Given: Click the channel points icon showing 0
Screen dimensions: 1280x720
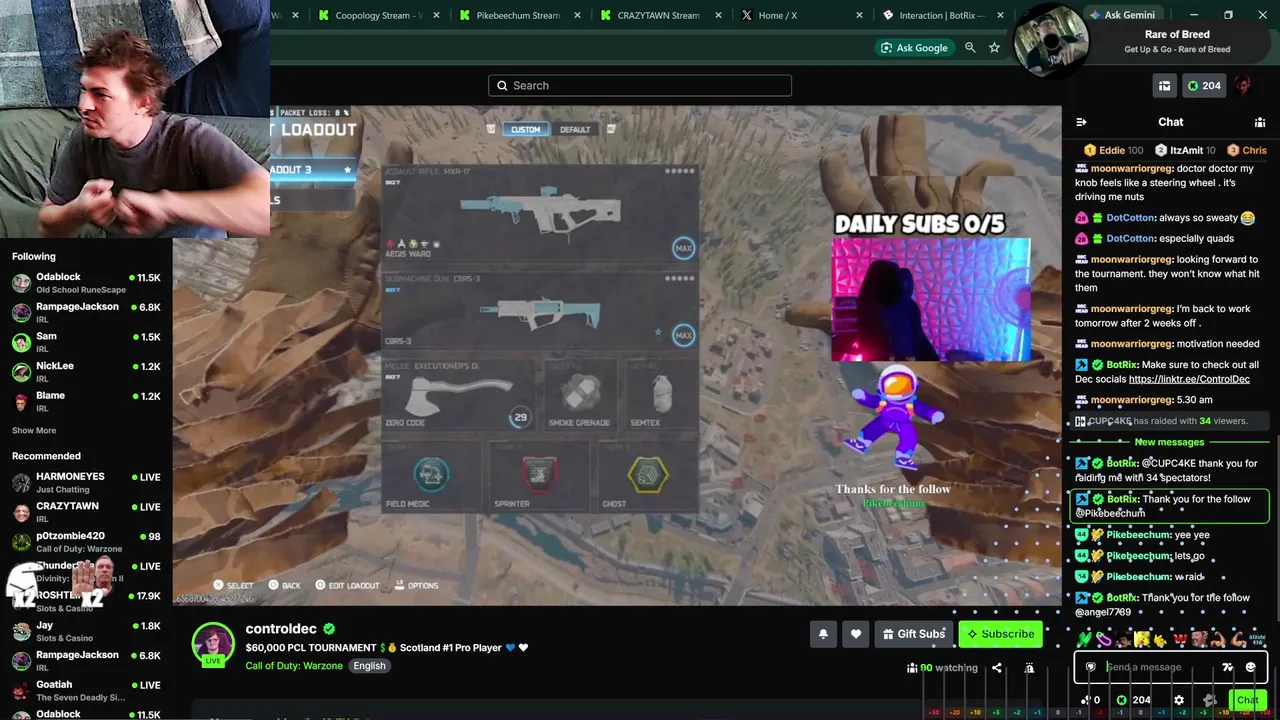Looking at the screenshot, I should pos(1091,700).
